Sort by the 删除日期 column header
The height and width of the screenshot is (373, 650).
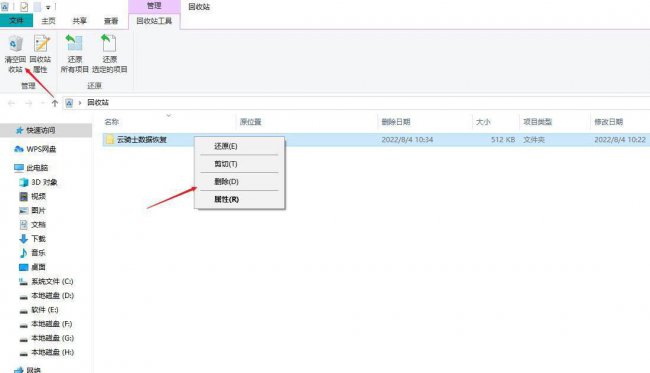point(396,122)
